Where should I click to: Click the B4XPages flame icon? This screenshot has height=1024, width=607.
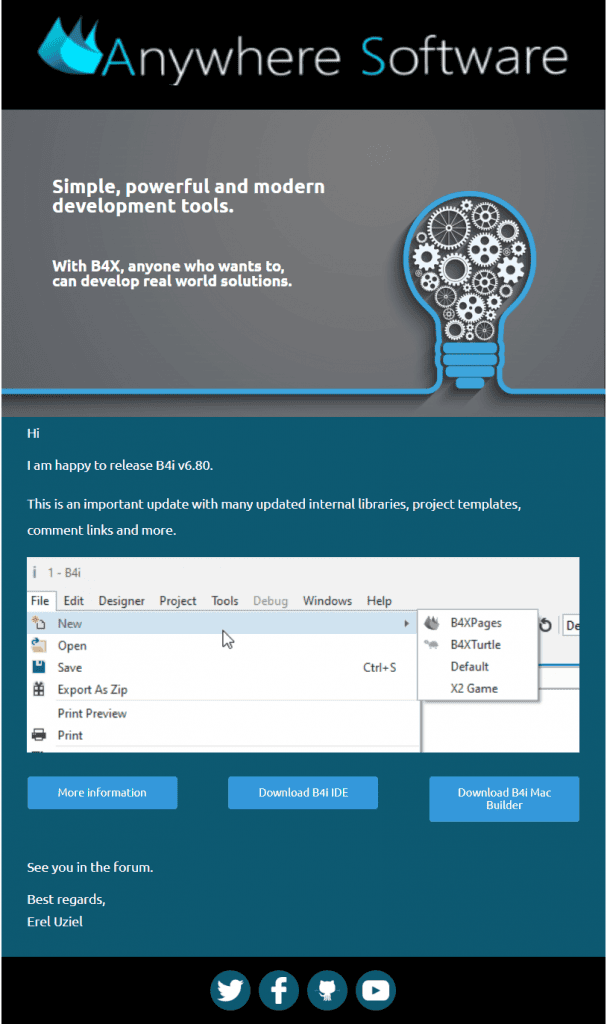(x=432, y=623)
